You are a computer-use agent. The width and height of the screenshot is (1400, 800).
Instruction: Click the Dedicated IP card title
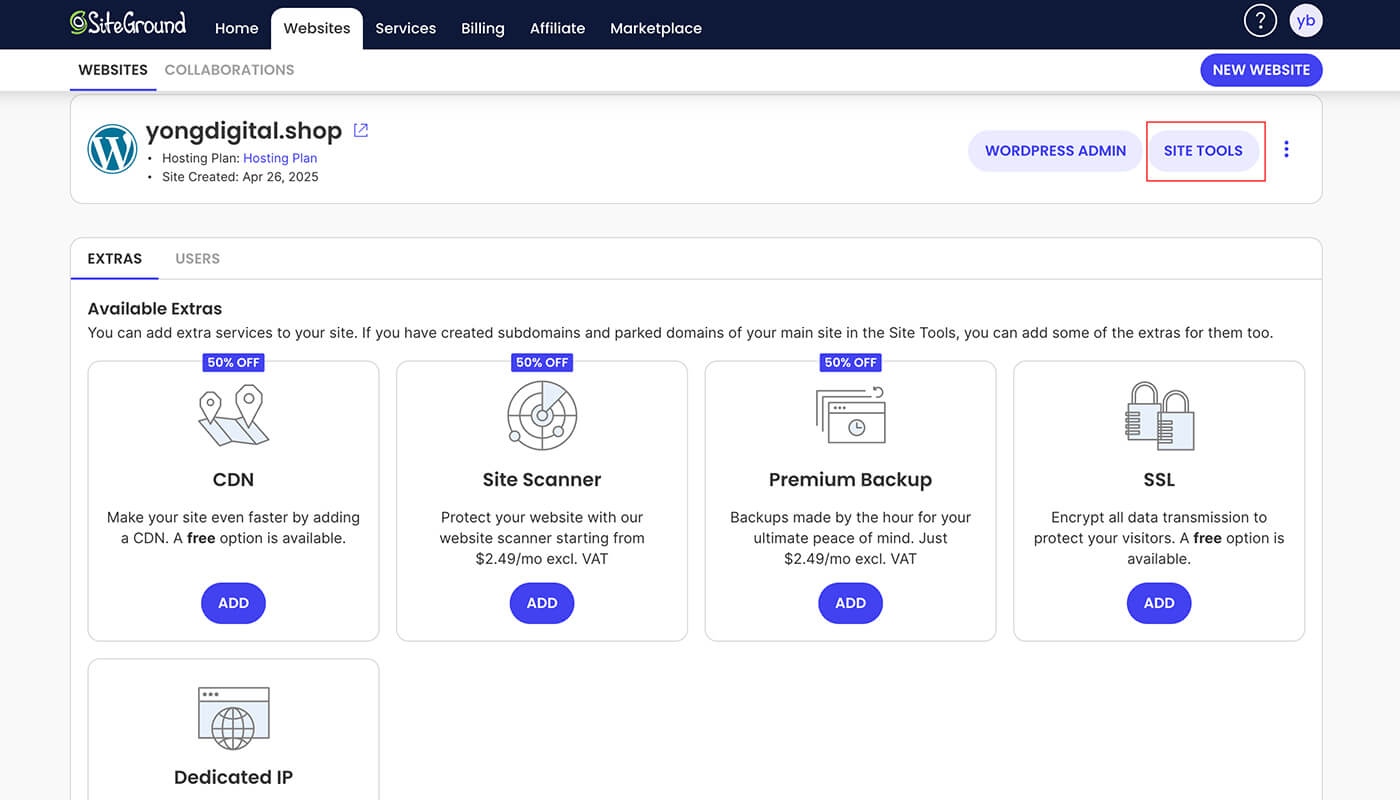tap(233, 778)
